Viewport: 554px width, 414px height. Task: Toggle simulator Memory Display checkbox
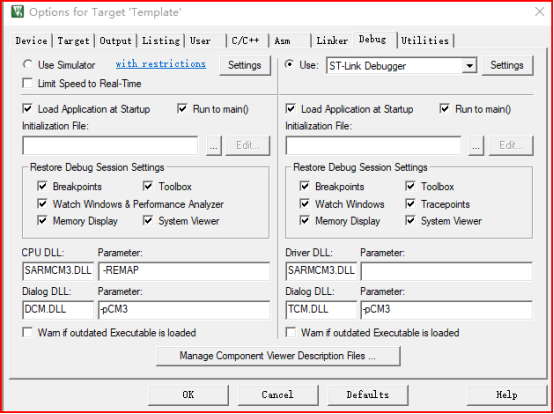(x=42, y=221)
